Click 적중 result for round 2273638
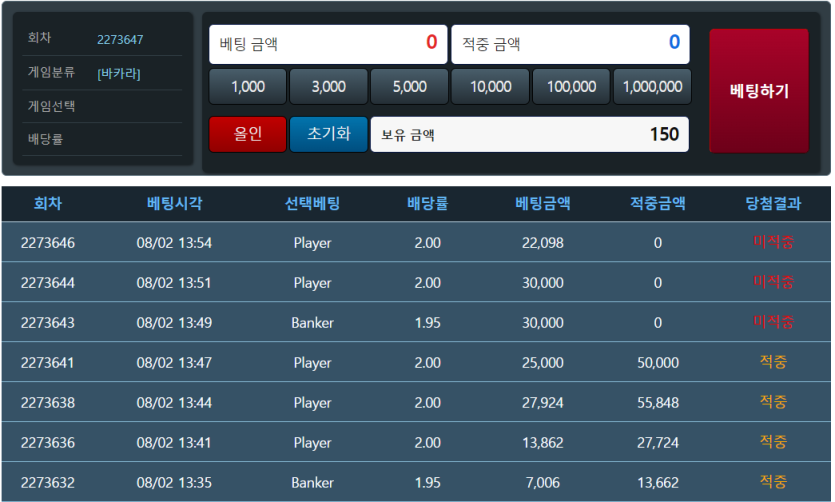This screenshot has width=835, height=502. 773,402
